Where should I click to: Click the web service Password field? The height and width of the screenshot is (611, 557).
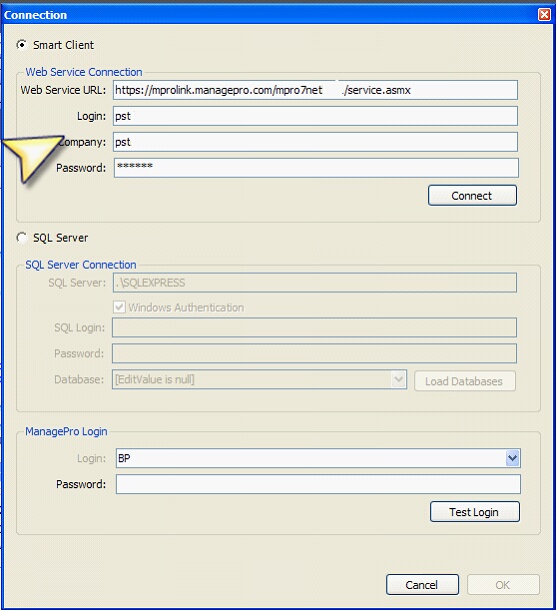316,168
